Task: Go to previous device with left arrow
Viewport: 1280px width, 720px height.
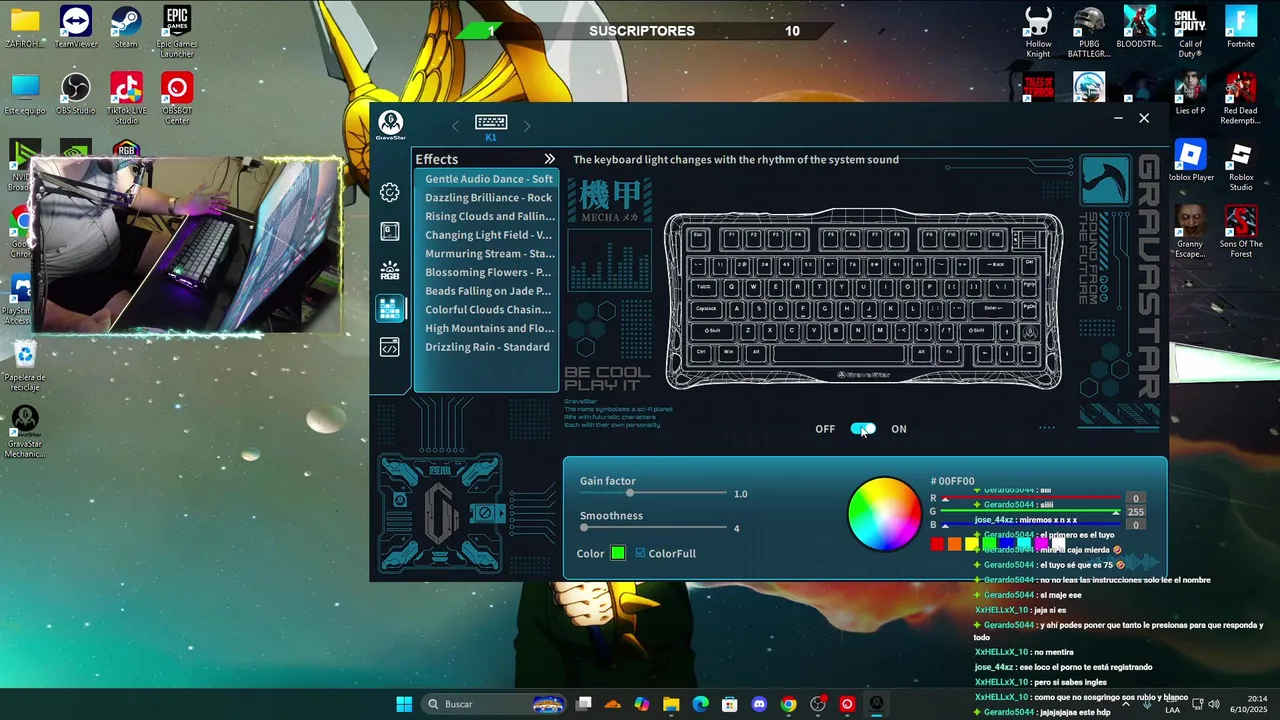Action: (x=455, y=125)
